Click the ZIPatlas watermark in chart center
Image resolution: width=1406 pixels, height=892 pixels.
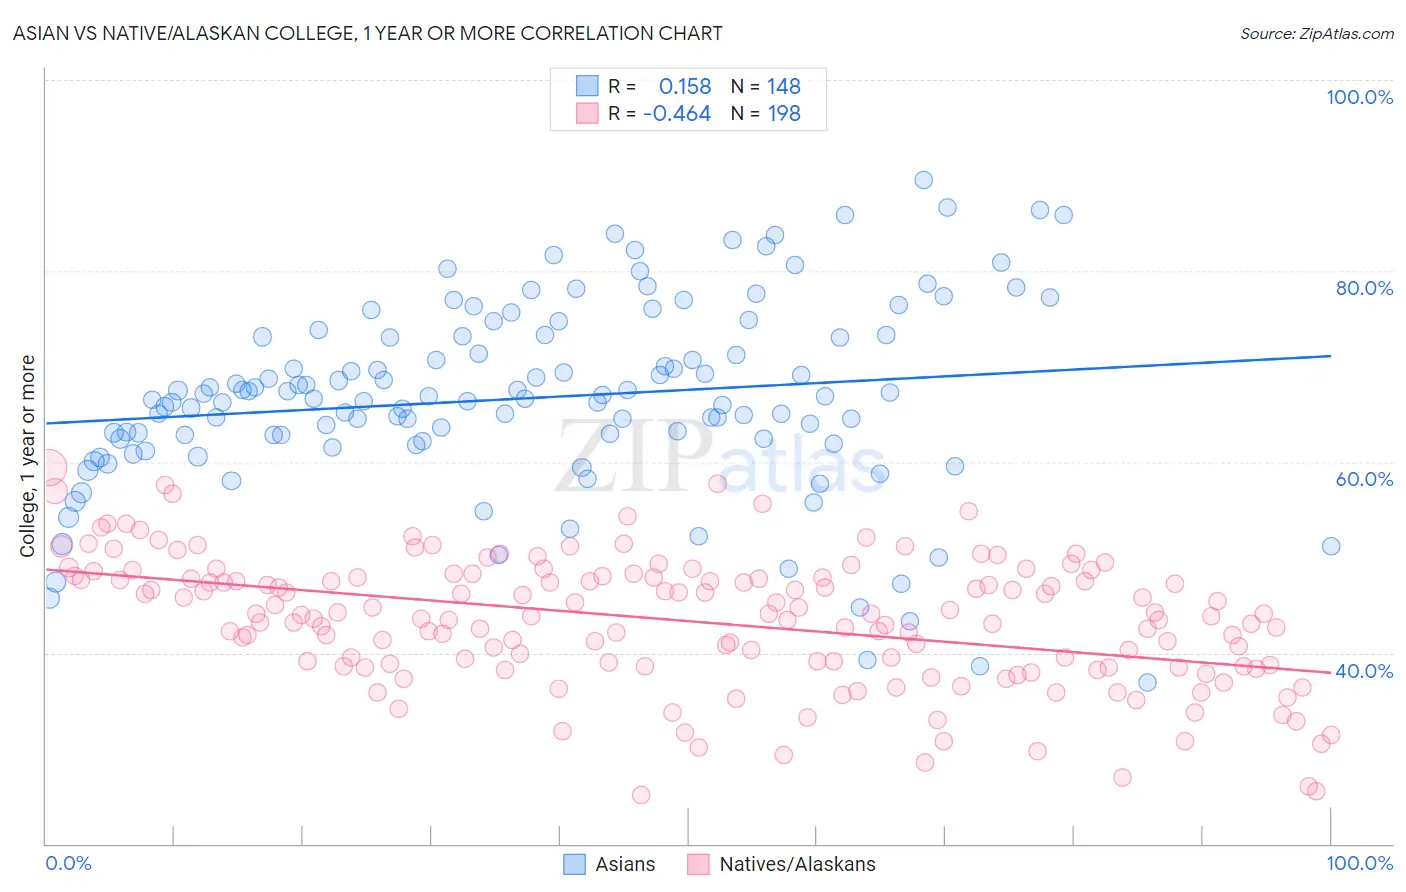[x=720, y=457]
